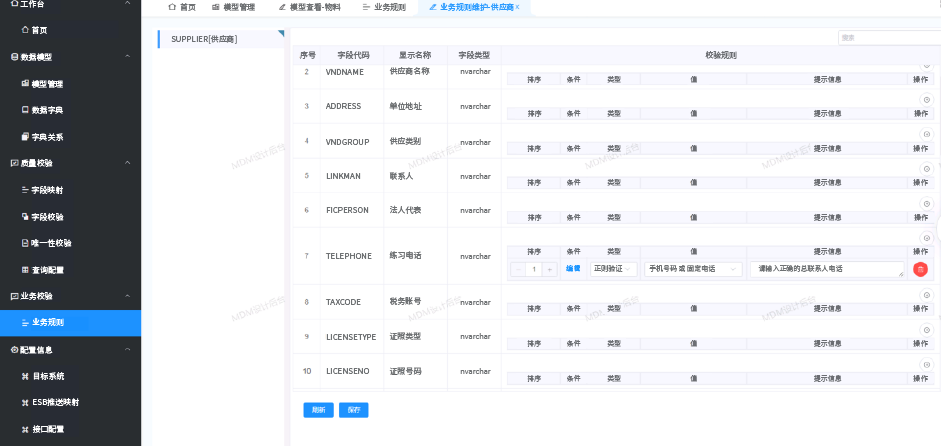Go to 模型管理 in the sidebar
The height and width of the screenshot is (446, 941).
(x=47, y=84)
